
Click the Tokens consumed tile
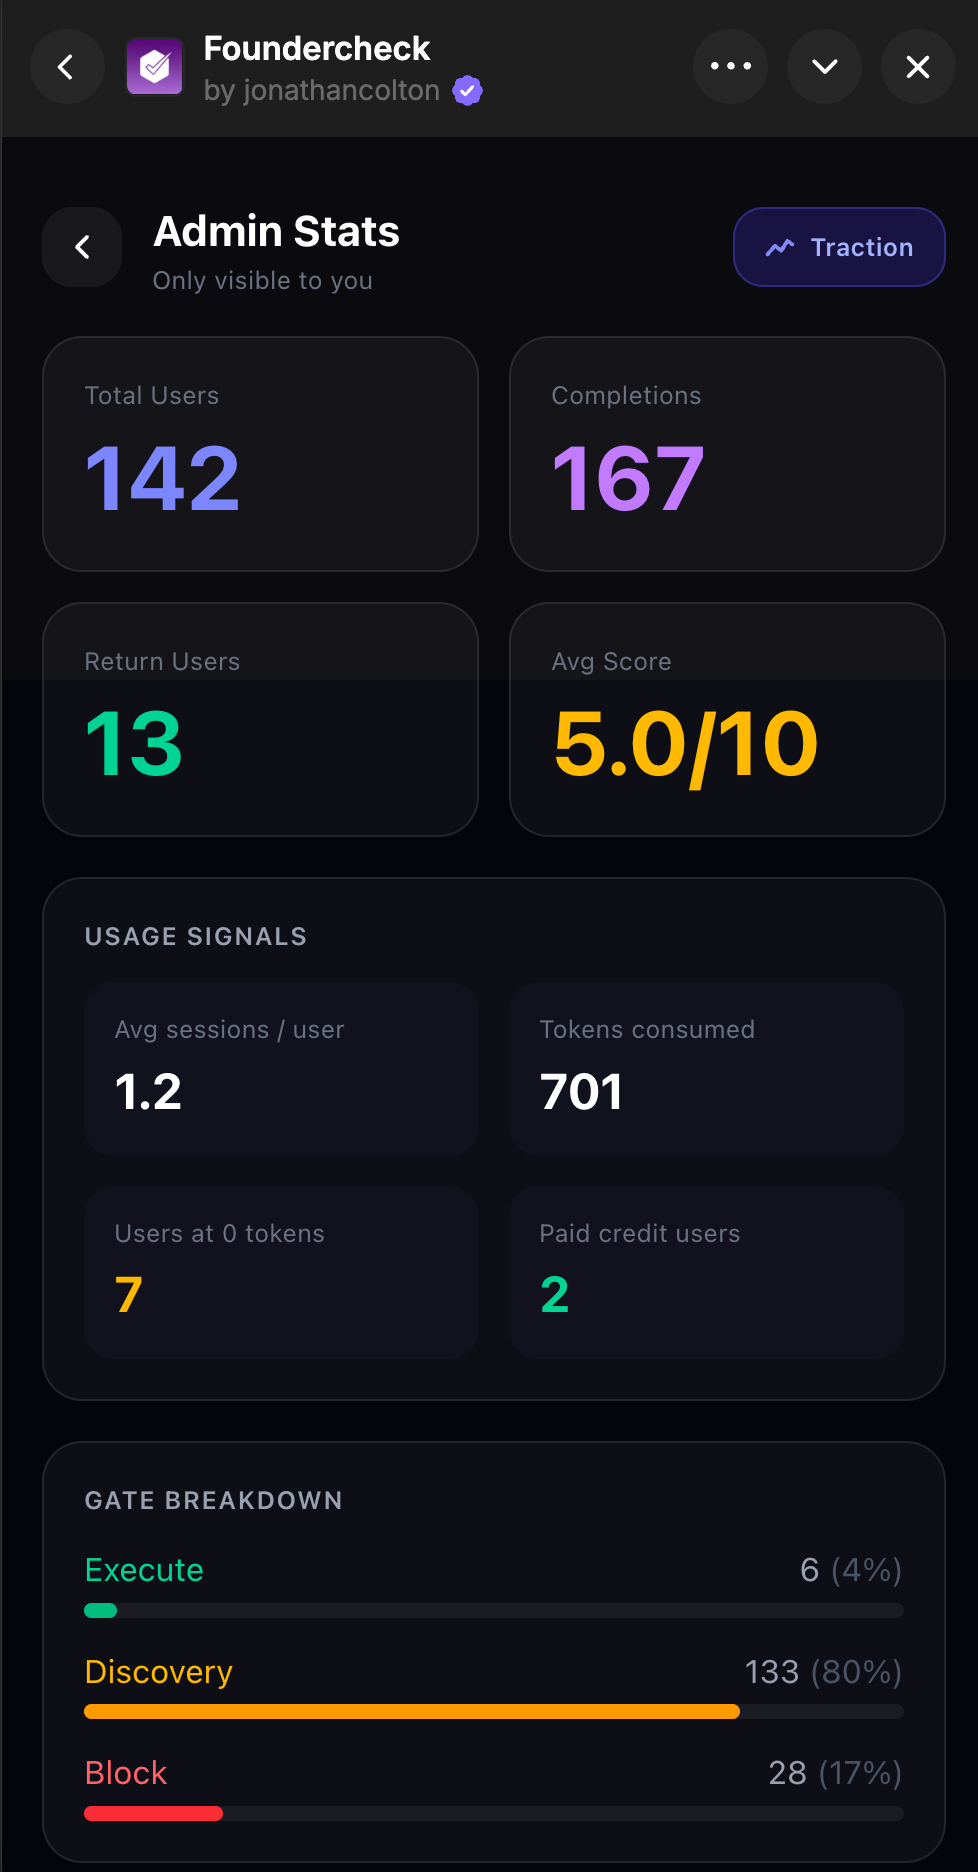point(706,1069)
